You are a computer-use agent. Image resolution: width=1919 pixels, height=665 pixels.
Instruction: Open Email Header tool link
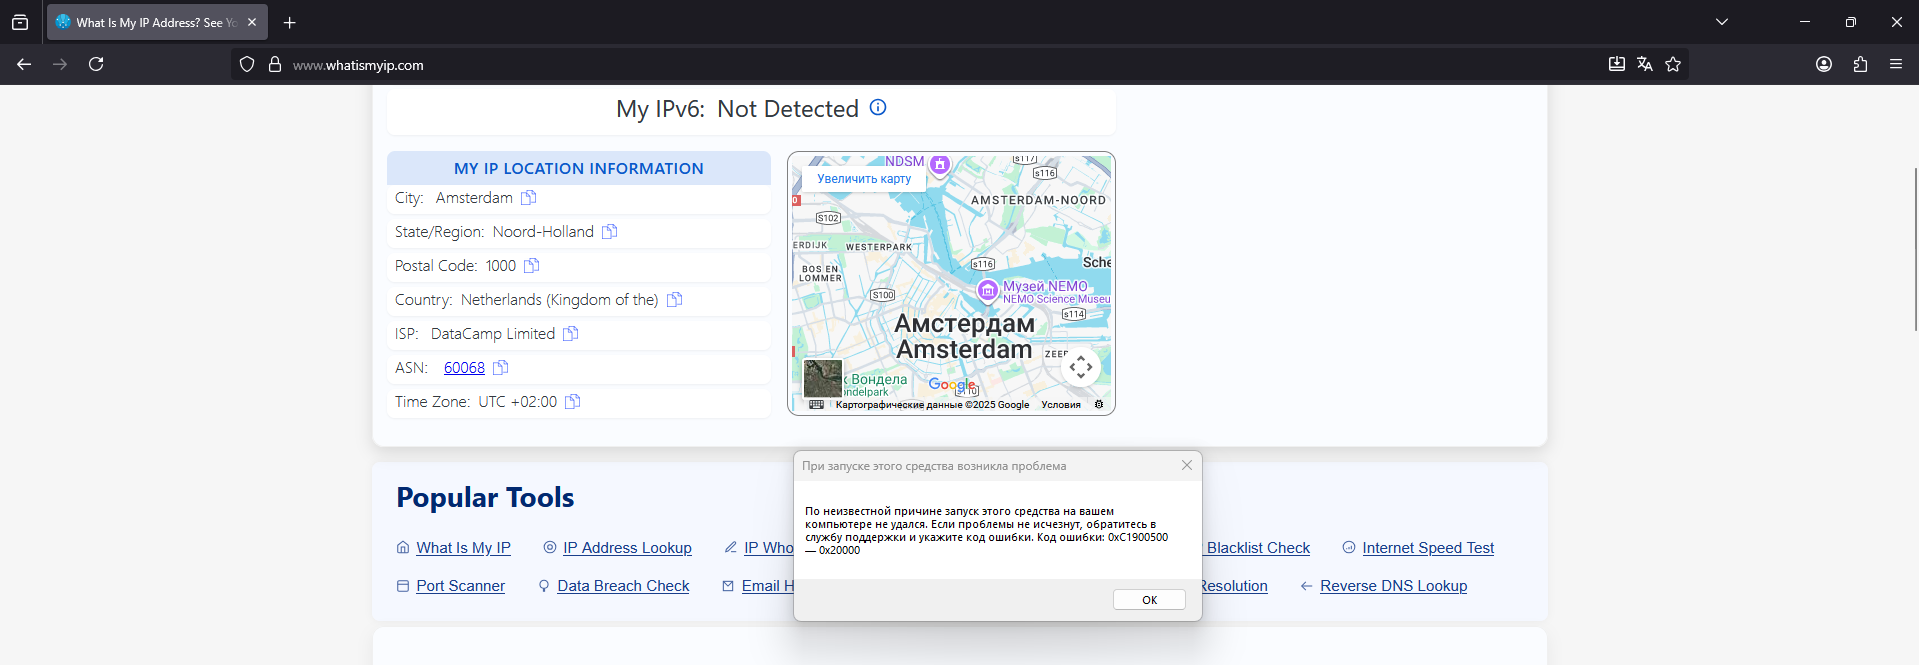tap(767, 586)
